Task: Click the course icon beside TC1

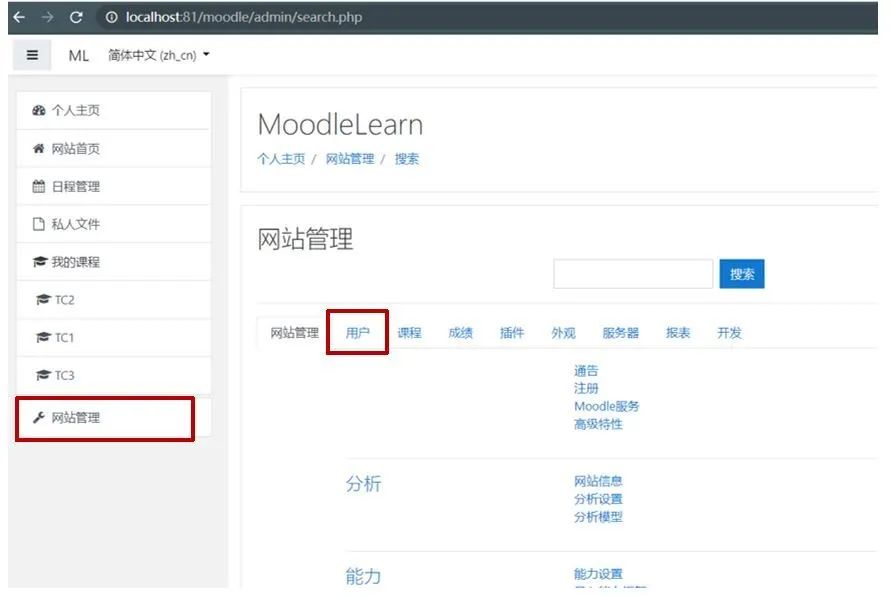Action: click(x=43, y=337)
